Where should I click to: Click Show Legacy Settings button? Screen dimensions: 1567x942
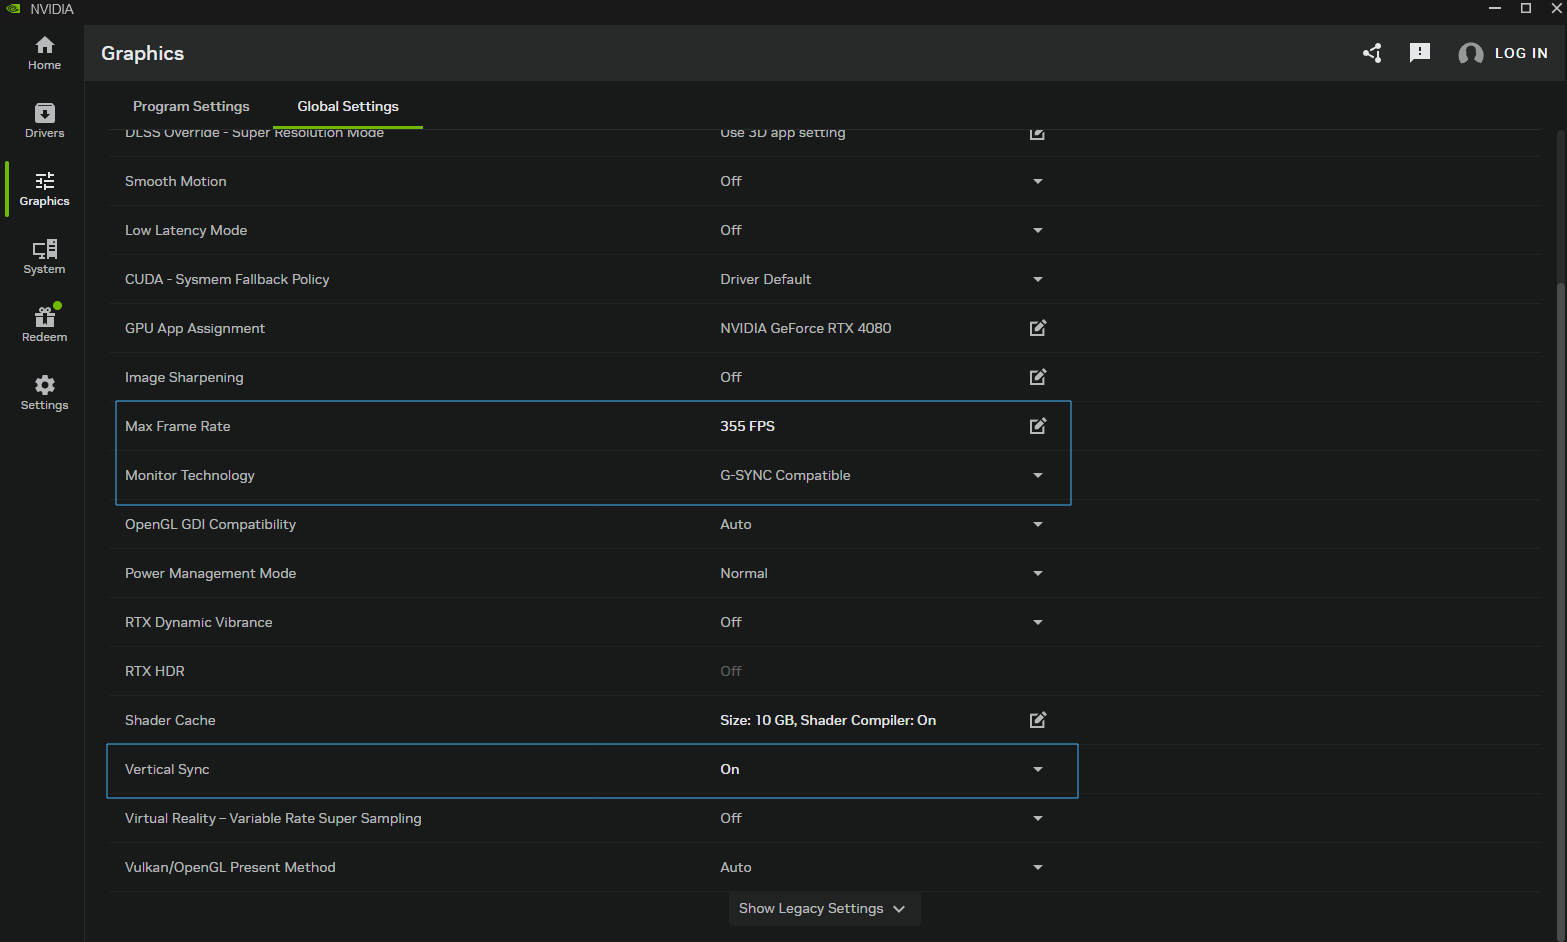pyautogui.click(x=824, y=908)
